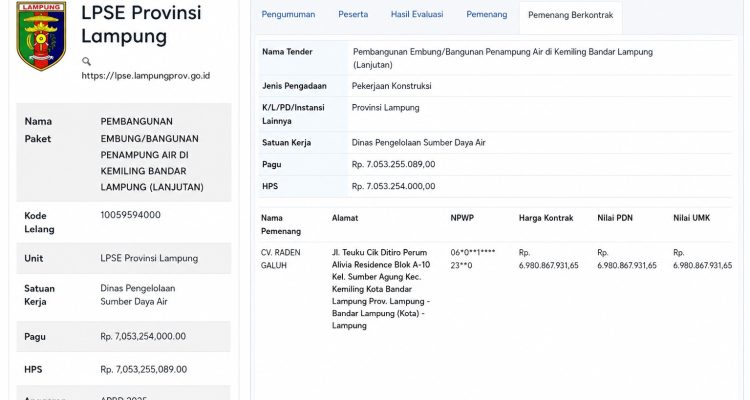Click the Nilai UMK column header

point(692,218)
